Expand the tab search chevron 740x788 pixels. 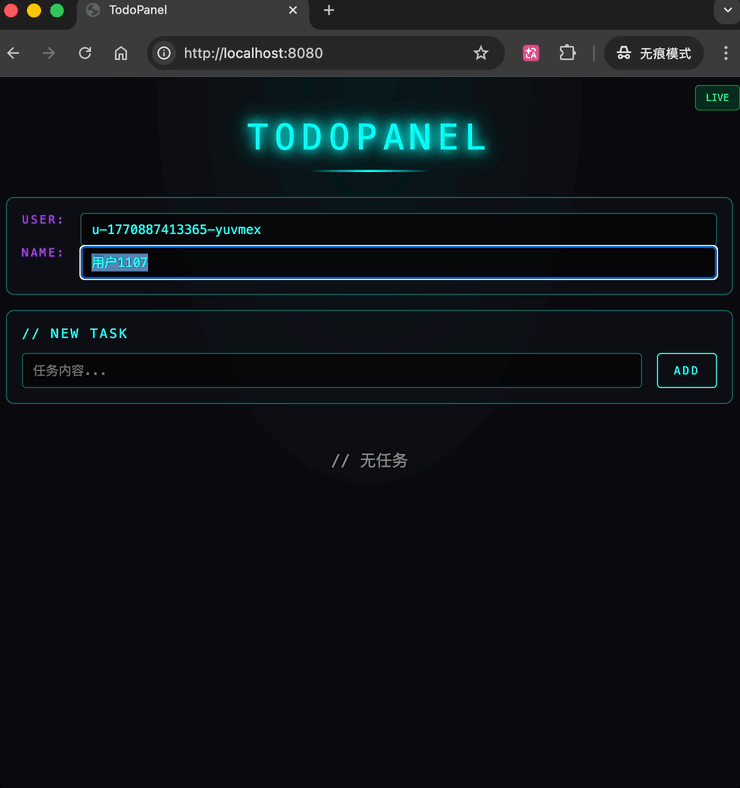[726, 11]
